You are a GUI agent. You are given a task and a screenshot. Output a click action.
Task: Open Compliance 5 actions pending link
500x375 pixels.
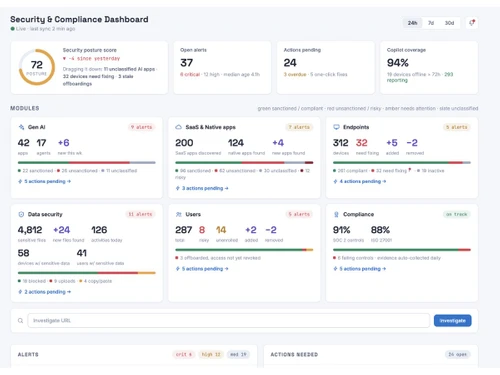[360, 269]
